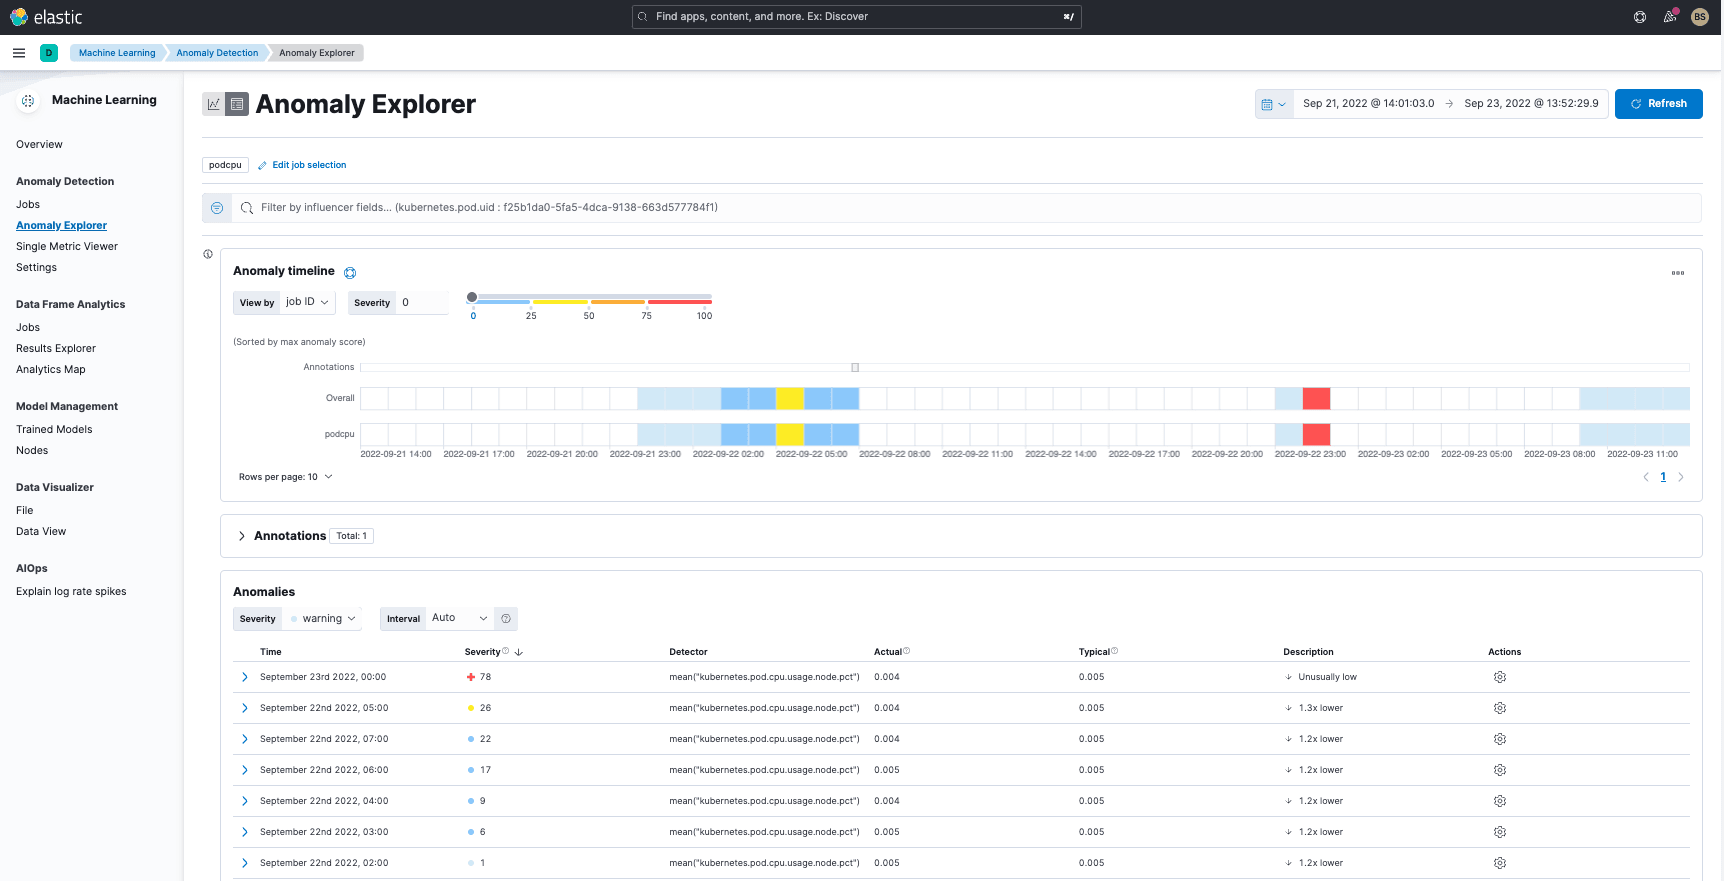Click the Single Metric Viewer icon button

[213, 104]
